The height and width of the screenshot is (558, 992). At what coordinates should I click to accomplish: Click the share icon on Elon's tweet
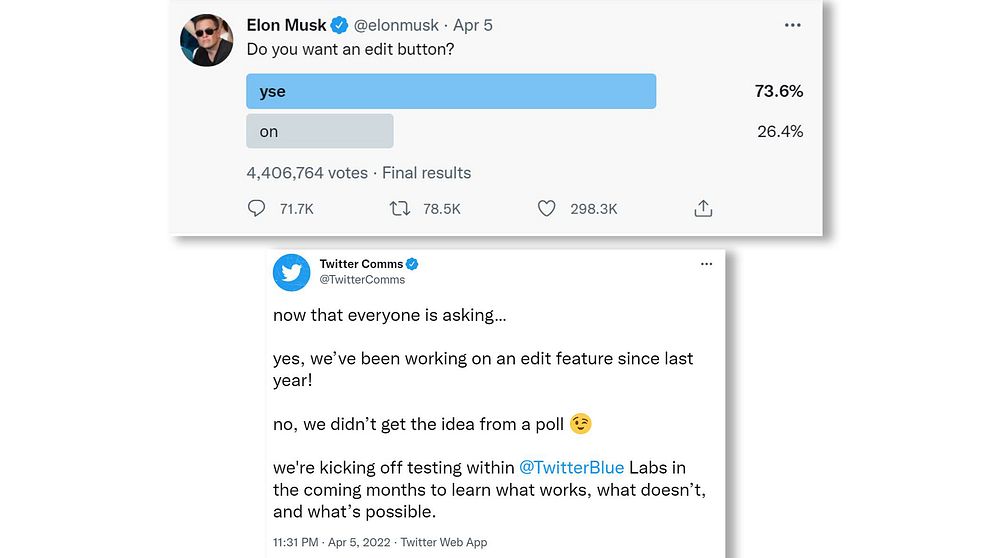(x=703, y=208)
